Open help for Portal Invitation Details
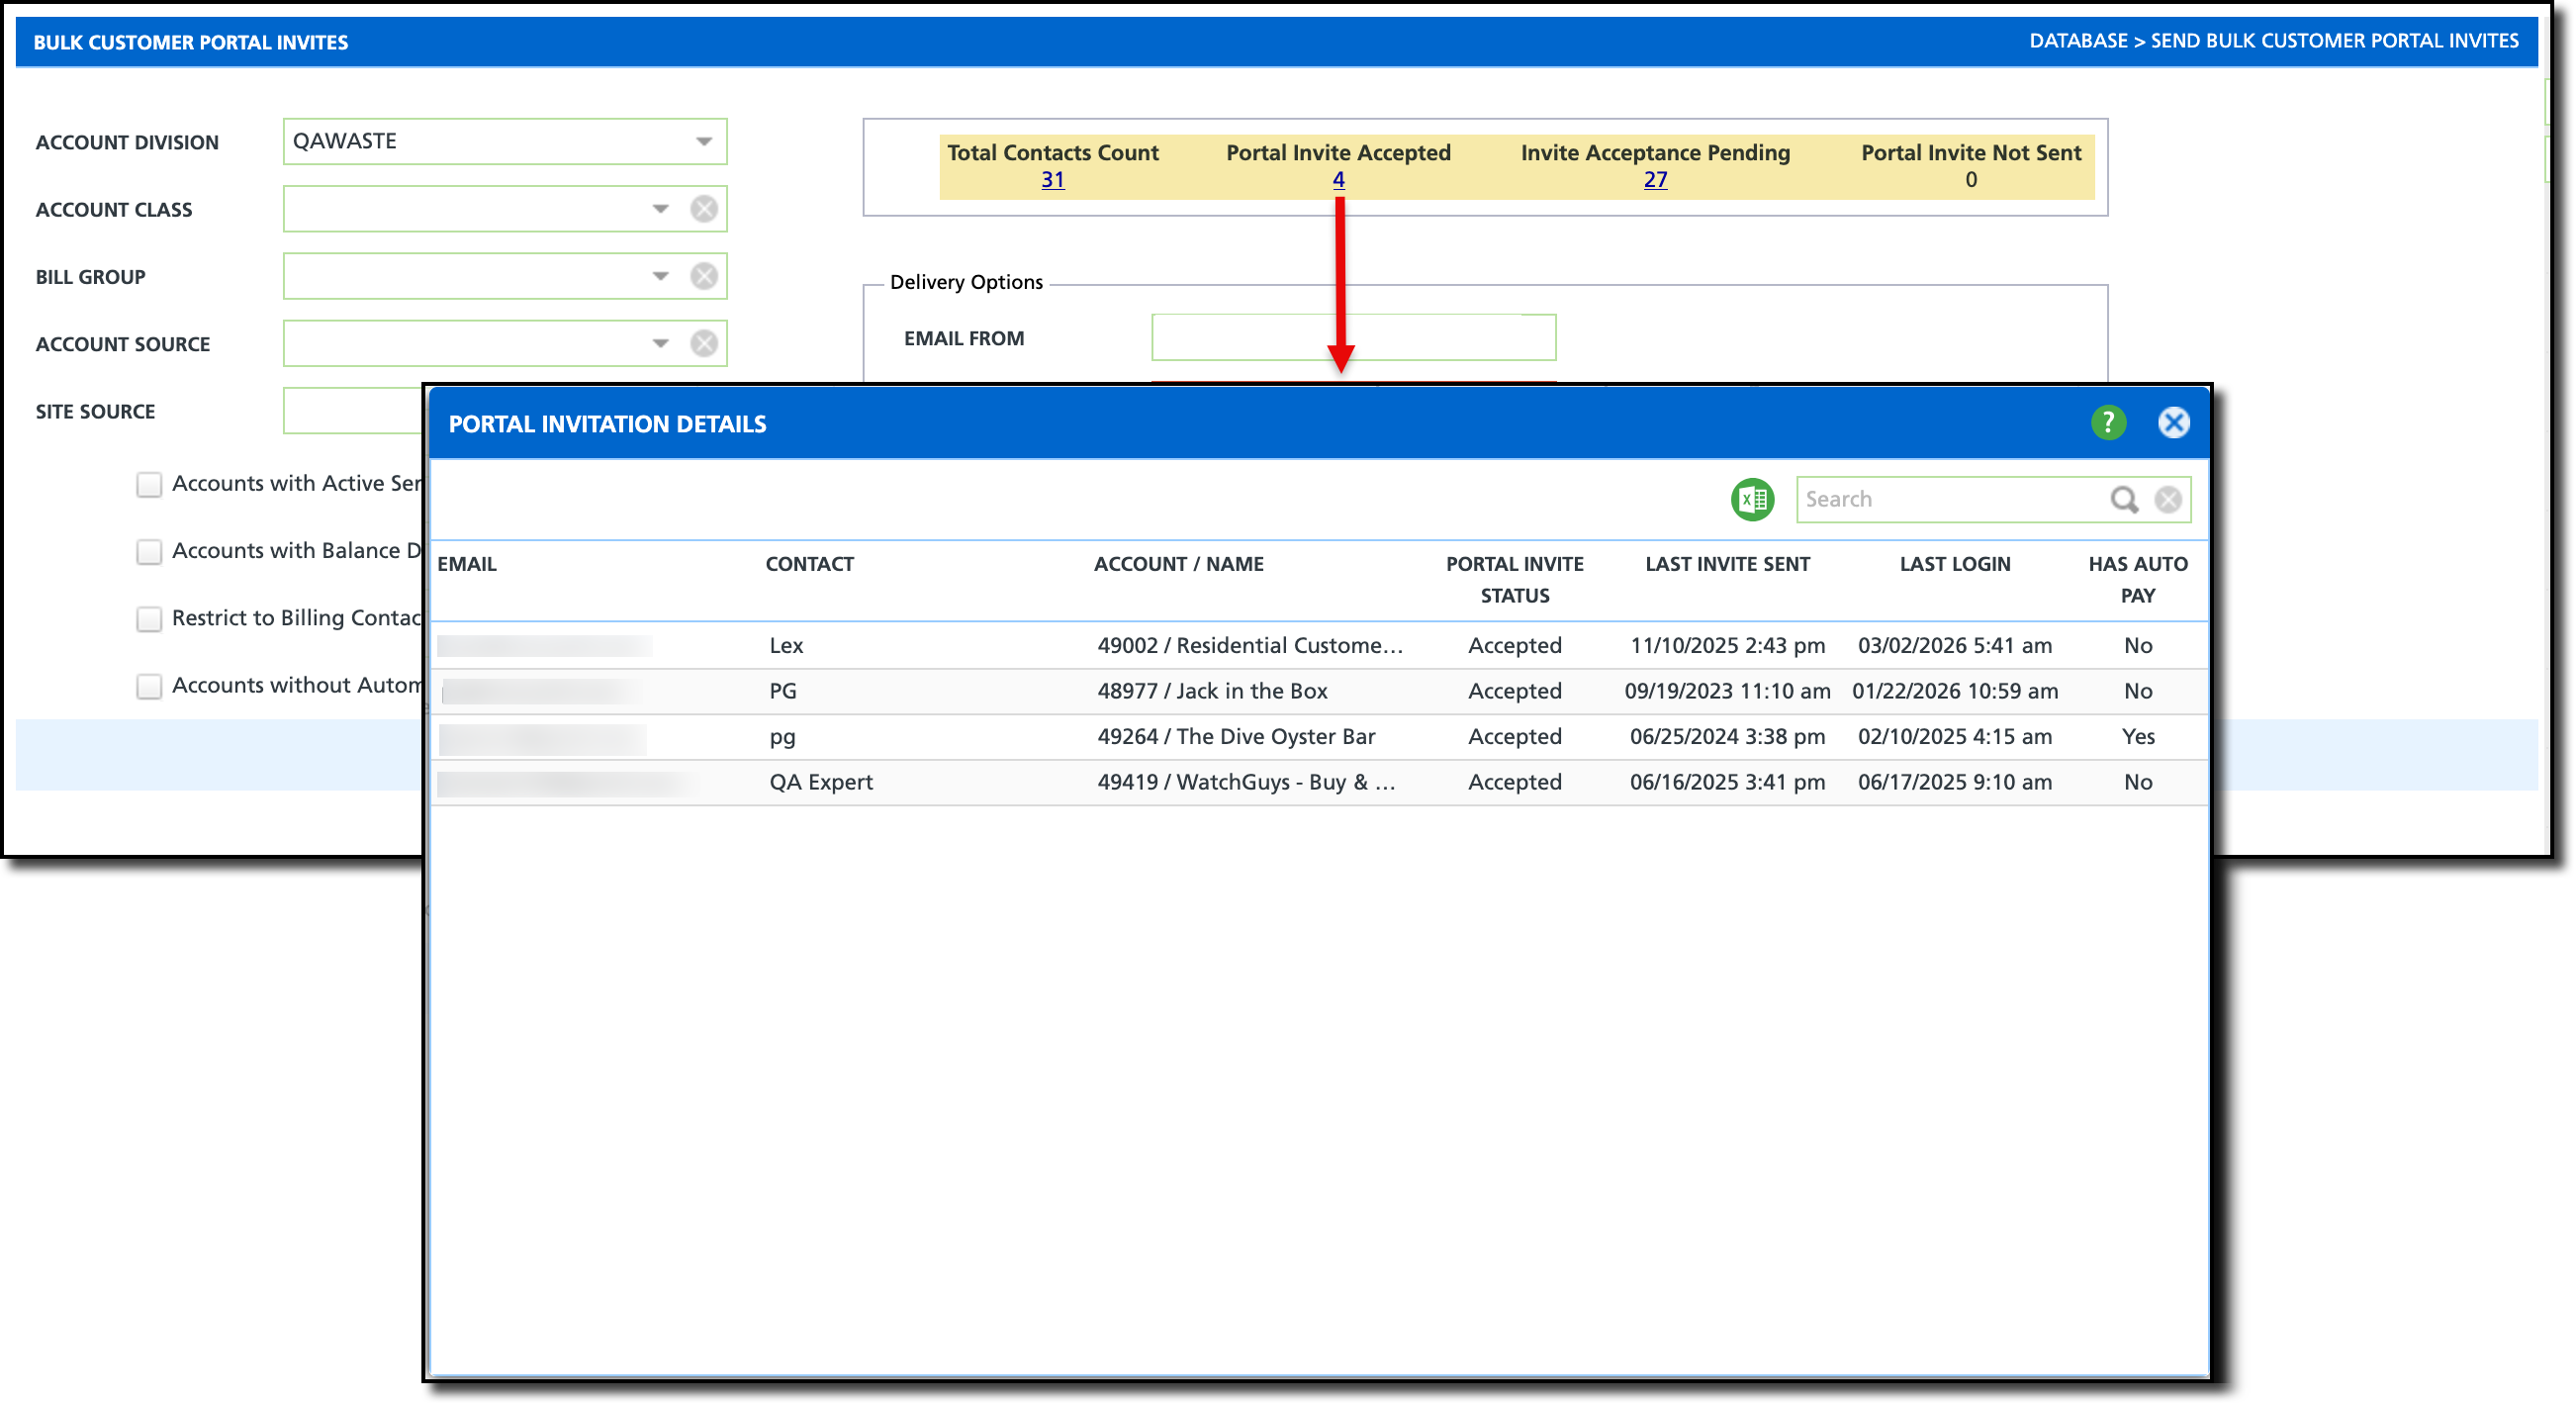The width and height of the screenshot is (2576, 1403). tap(2108, 423)
